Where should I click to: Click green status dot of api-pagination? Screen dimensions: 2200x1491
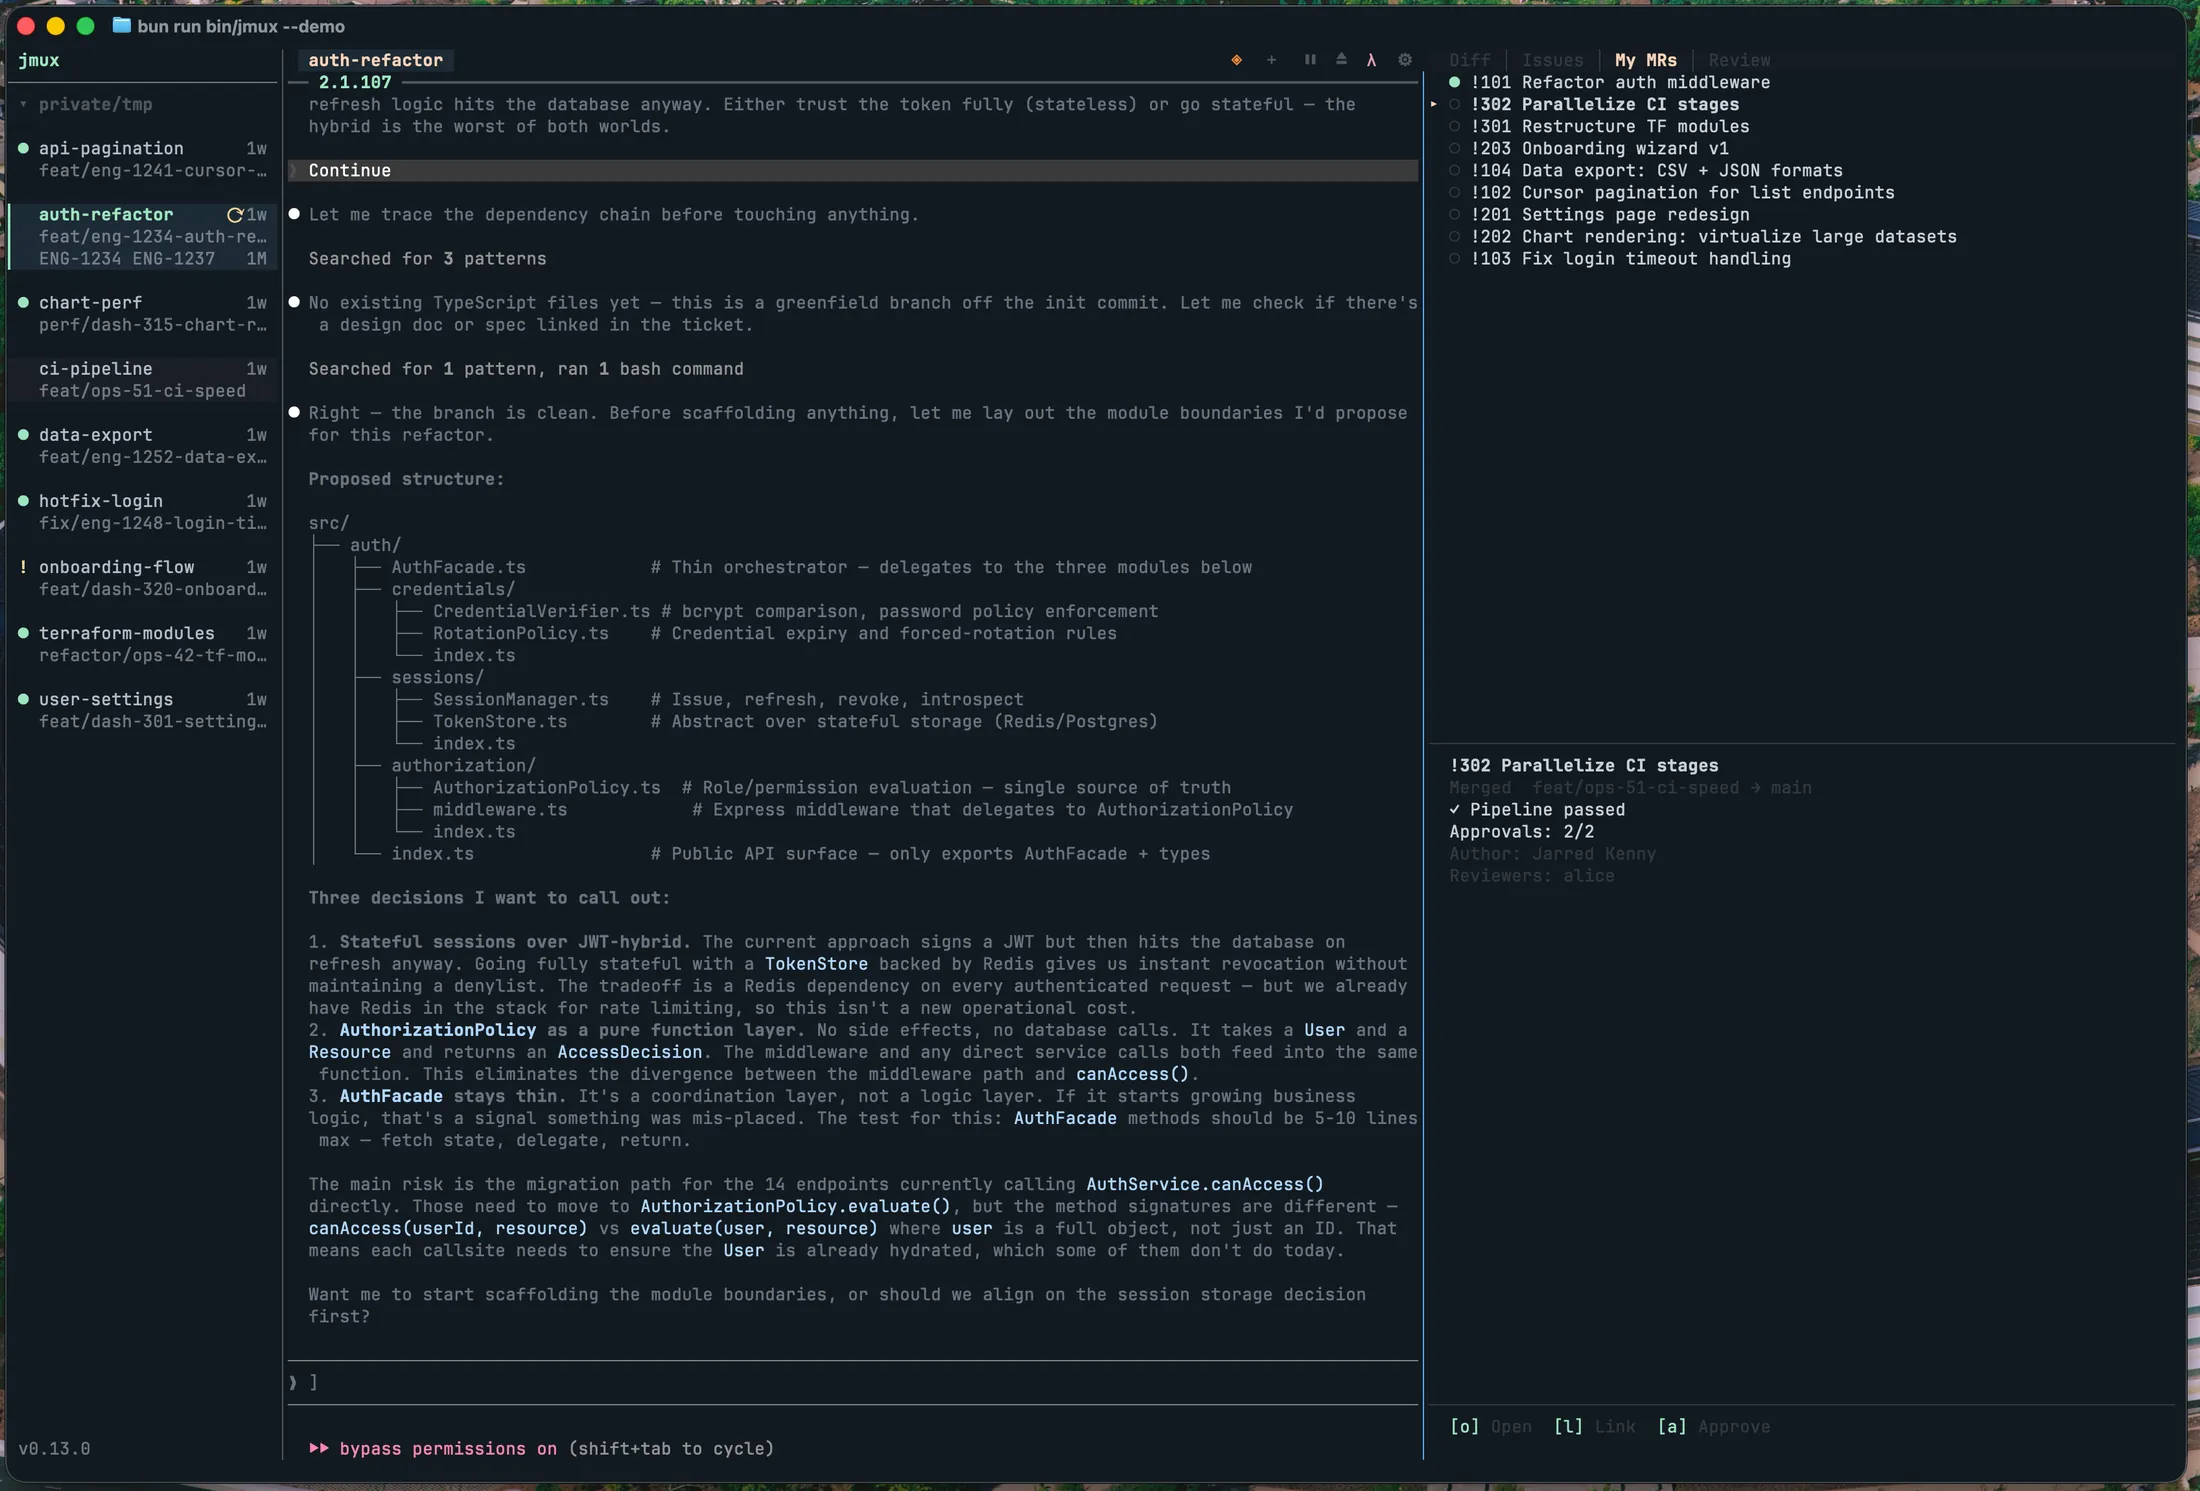point(23,148)
